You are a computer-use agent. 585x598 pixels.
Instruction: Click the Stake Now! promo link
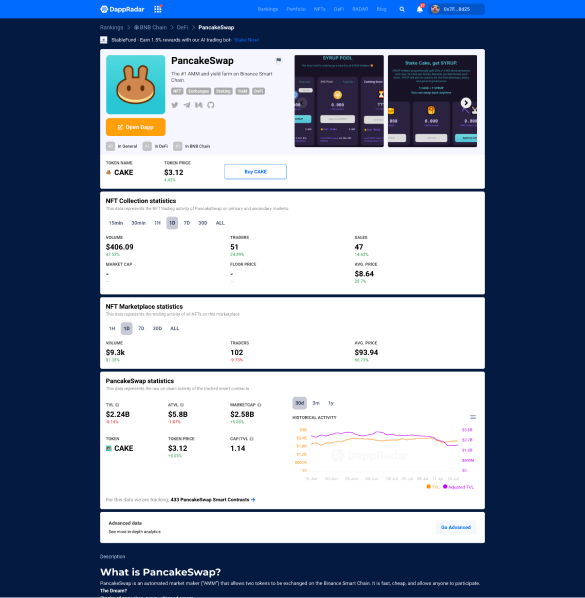click(246, 40)
